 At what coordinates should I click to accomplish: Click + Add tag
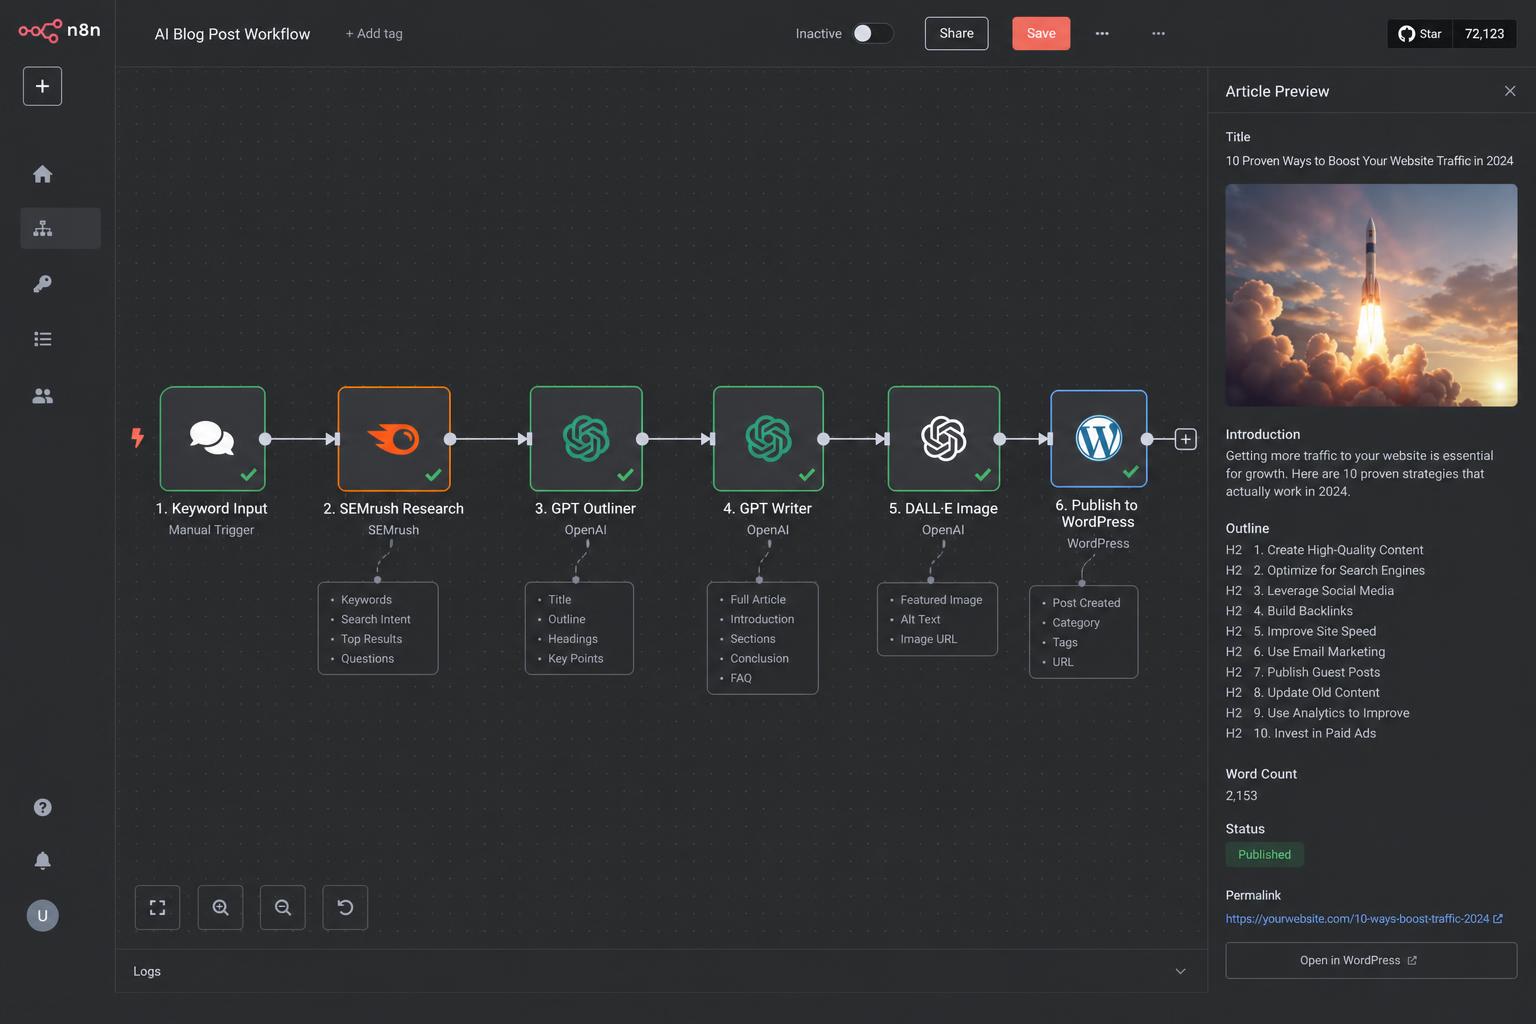click(374, 33)
